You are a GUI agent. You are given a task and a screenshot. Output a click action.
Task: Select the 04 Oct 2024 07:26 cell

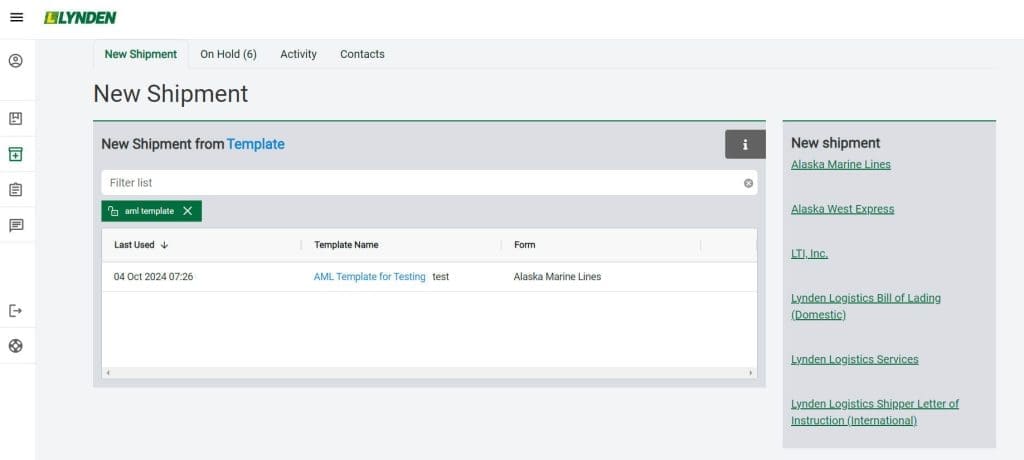click(x=153, y=277)
